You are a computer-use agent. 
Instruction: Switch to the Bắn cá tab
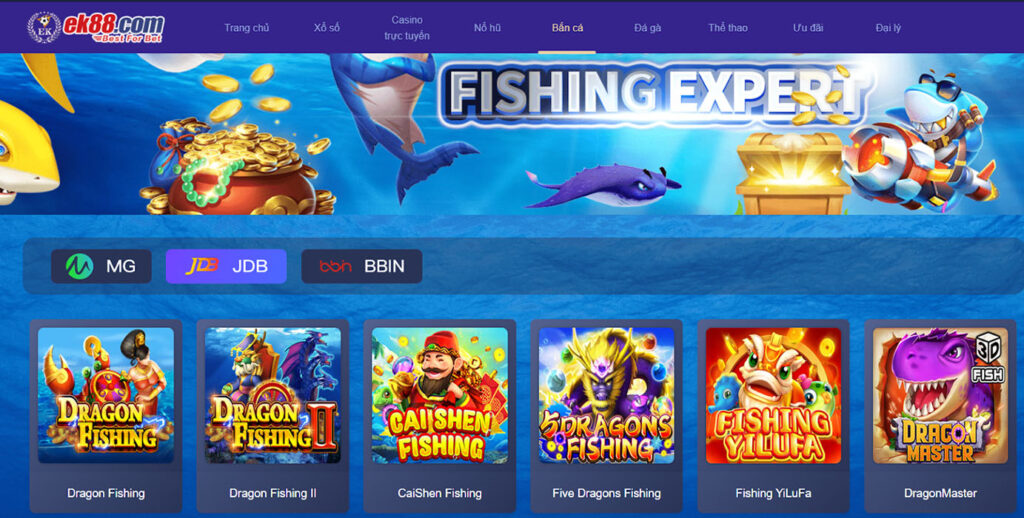568,28
